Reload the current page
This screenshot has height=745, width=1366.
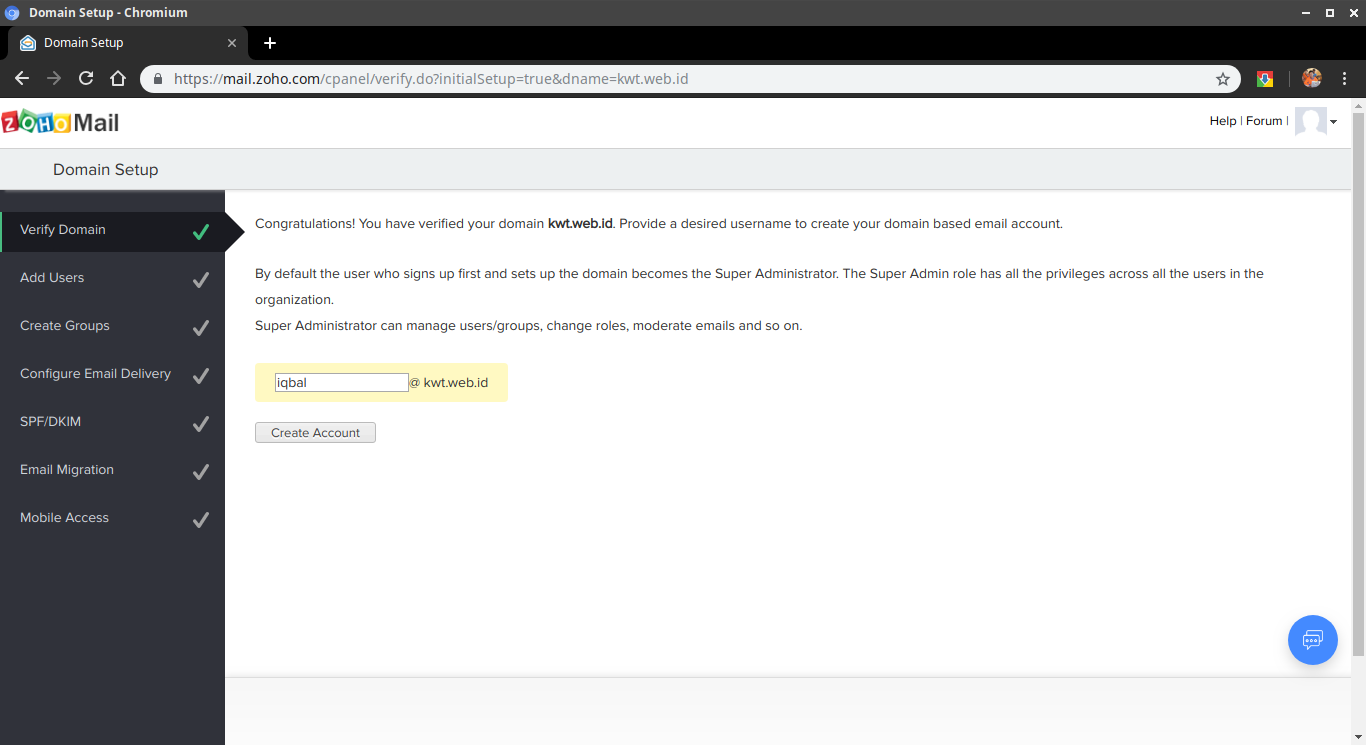point(85,78)
